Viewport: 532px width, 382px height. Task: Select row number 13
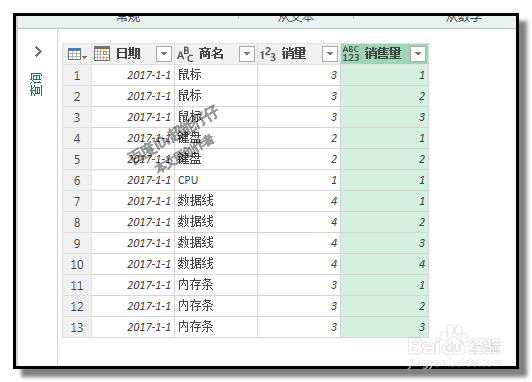click(77, 327)
